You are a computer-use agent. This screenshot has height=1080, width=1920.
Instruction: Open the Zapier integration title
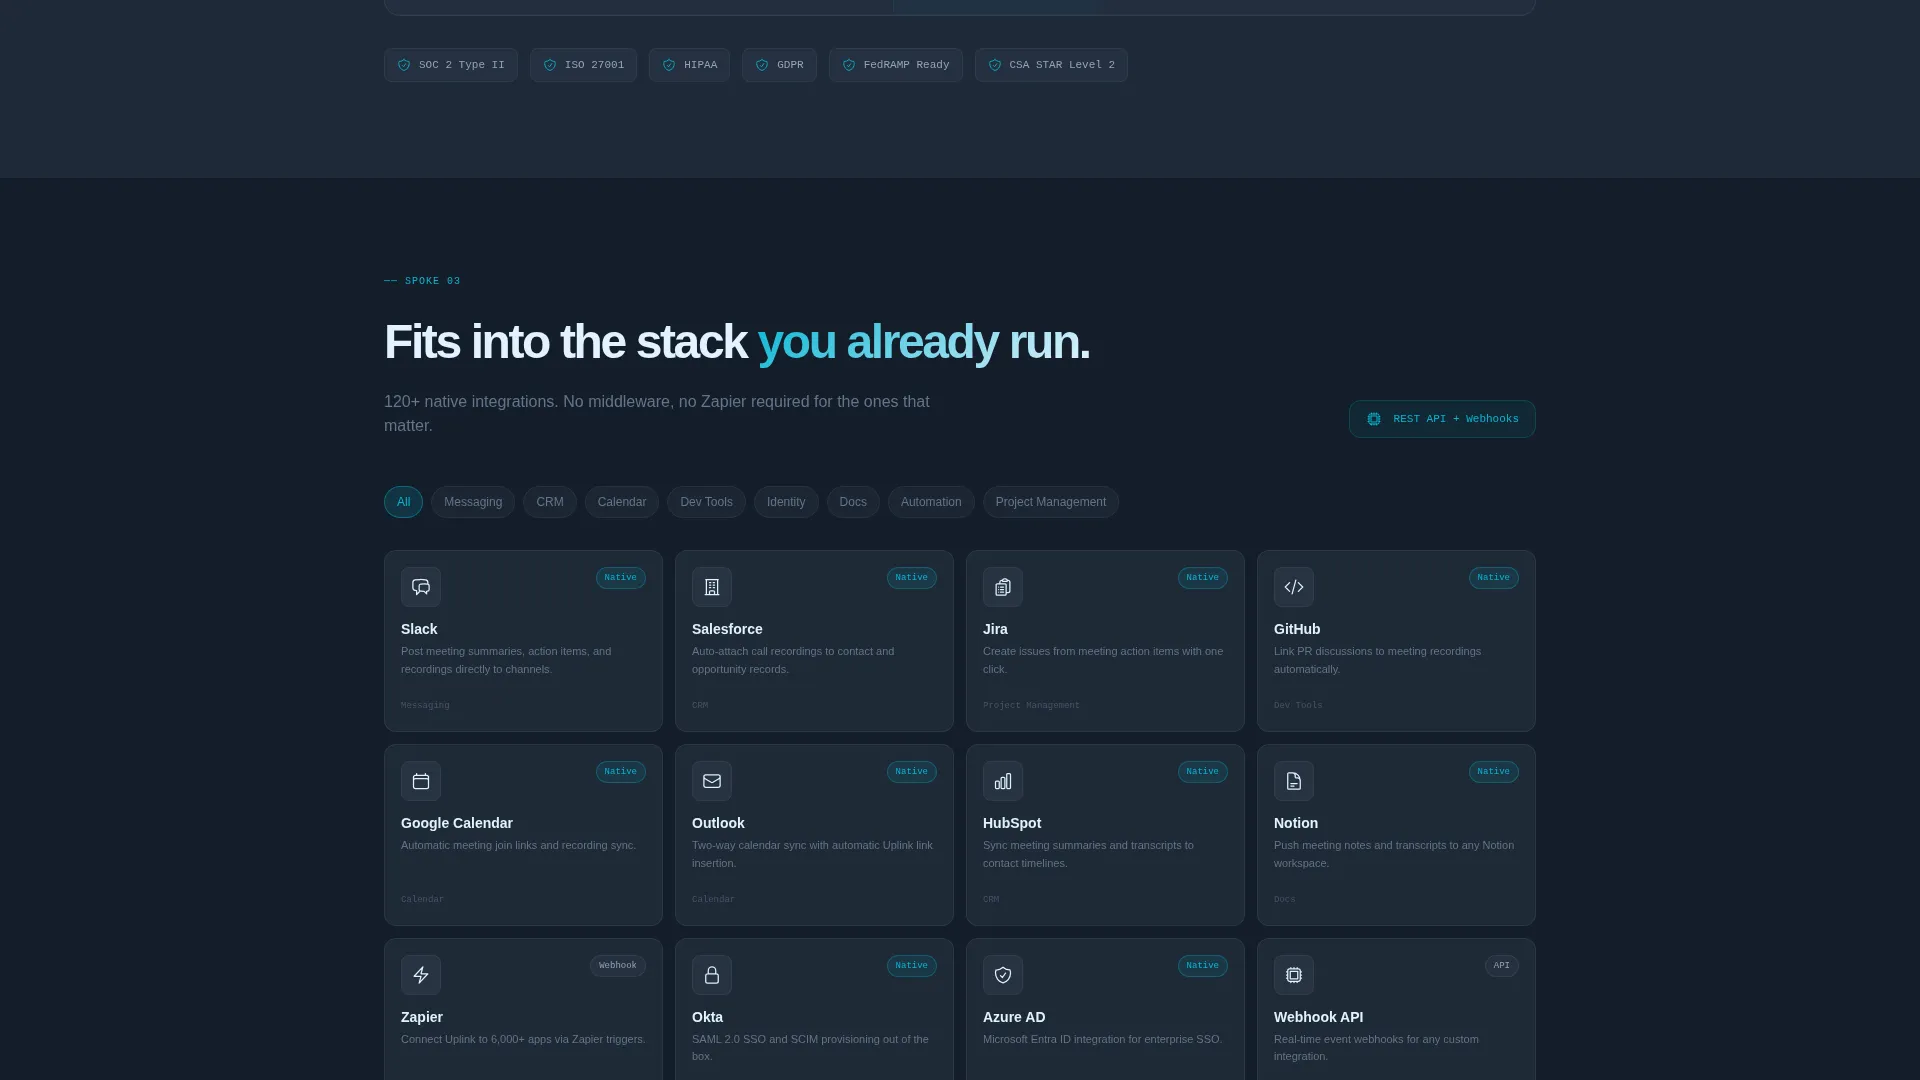tap(422, 1017)
